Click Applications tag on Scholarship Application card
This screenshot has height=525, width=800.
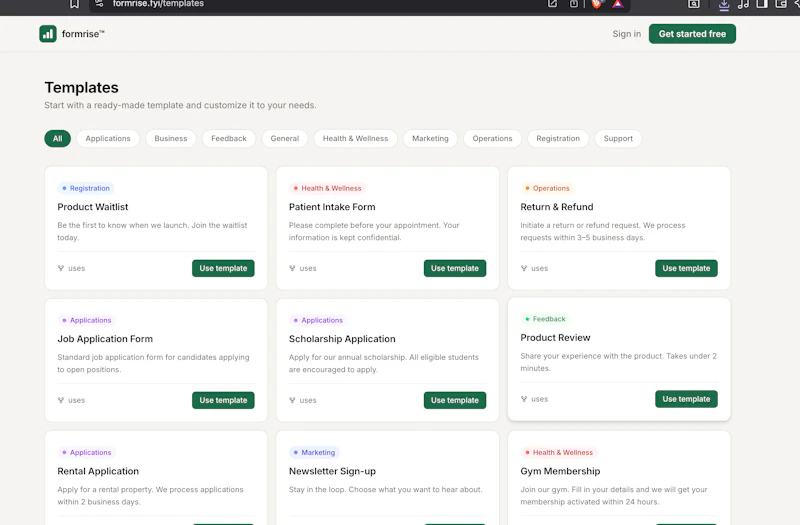click(318, 320)
